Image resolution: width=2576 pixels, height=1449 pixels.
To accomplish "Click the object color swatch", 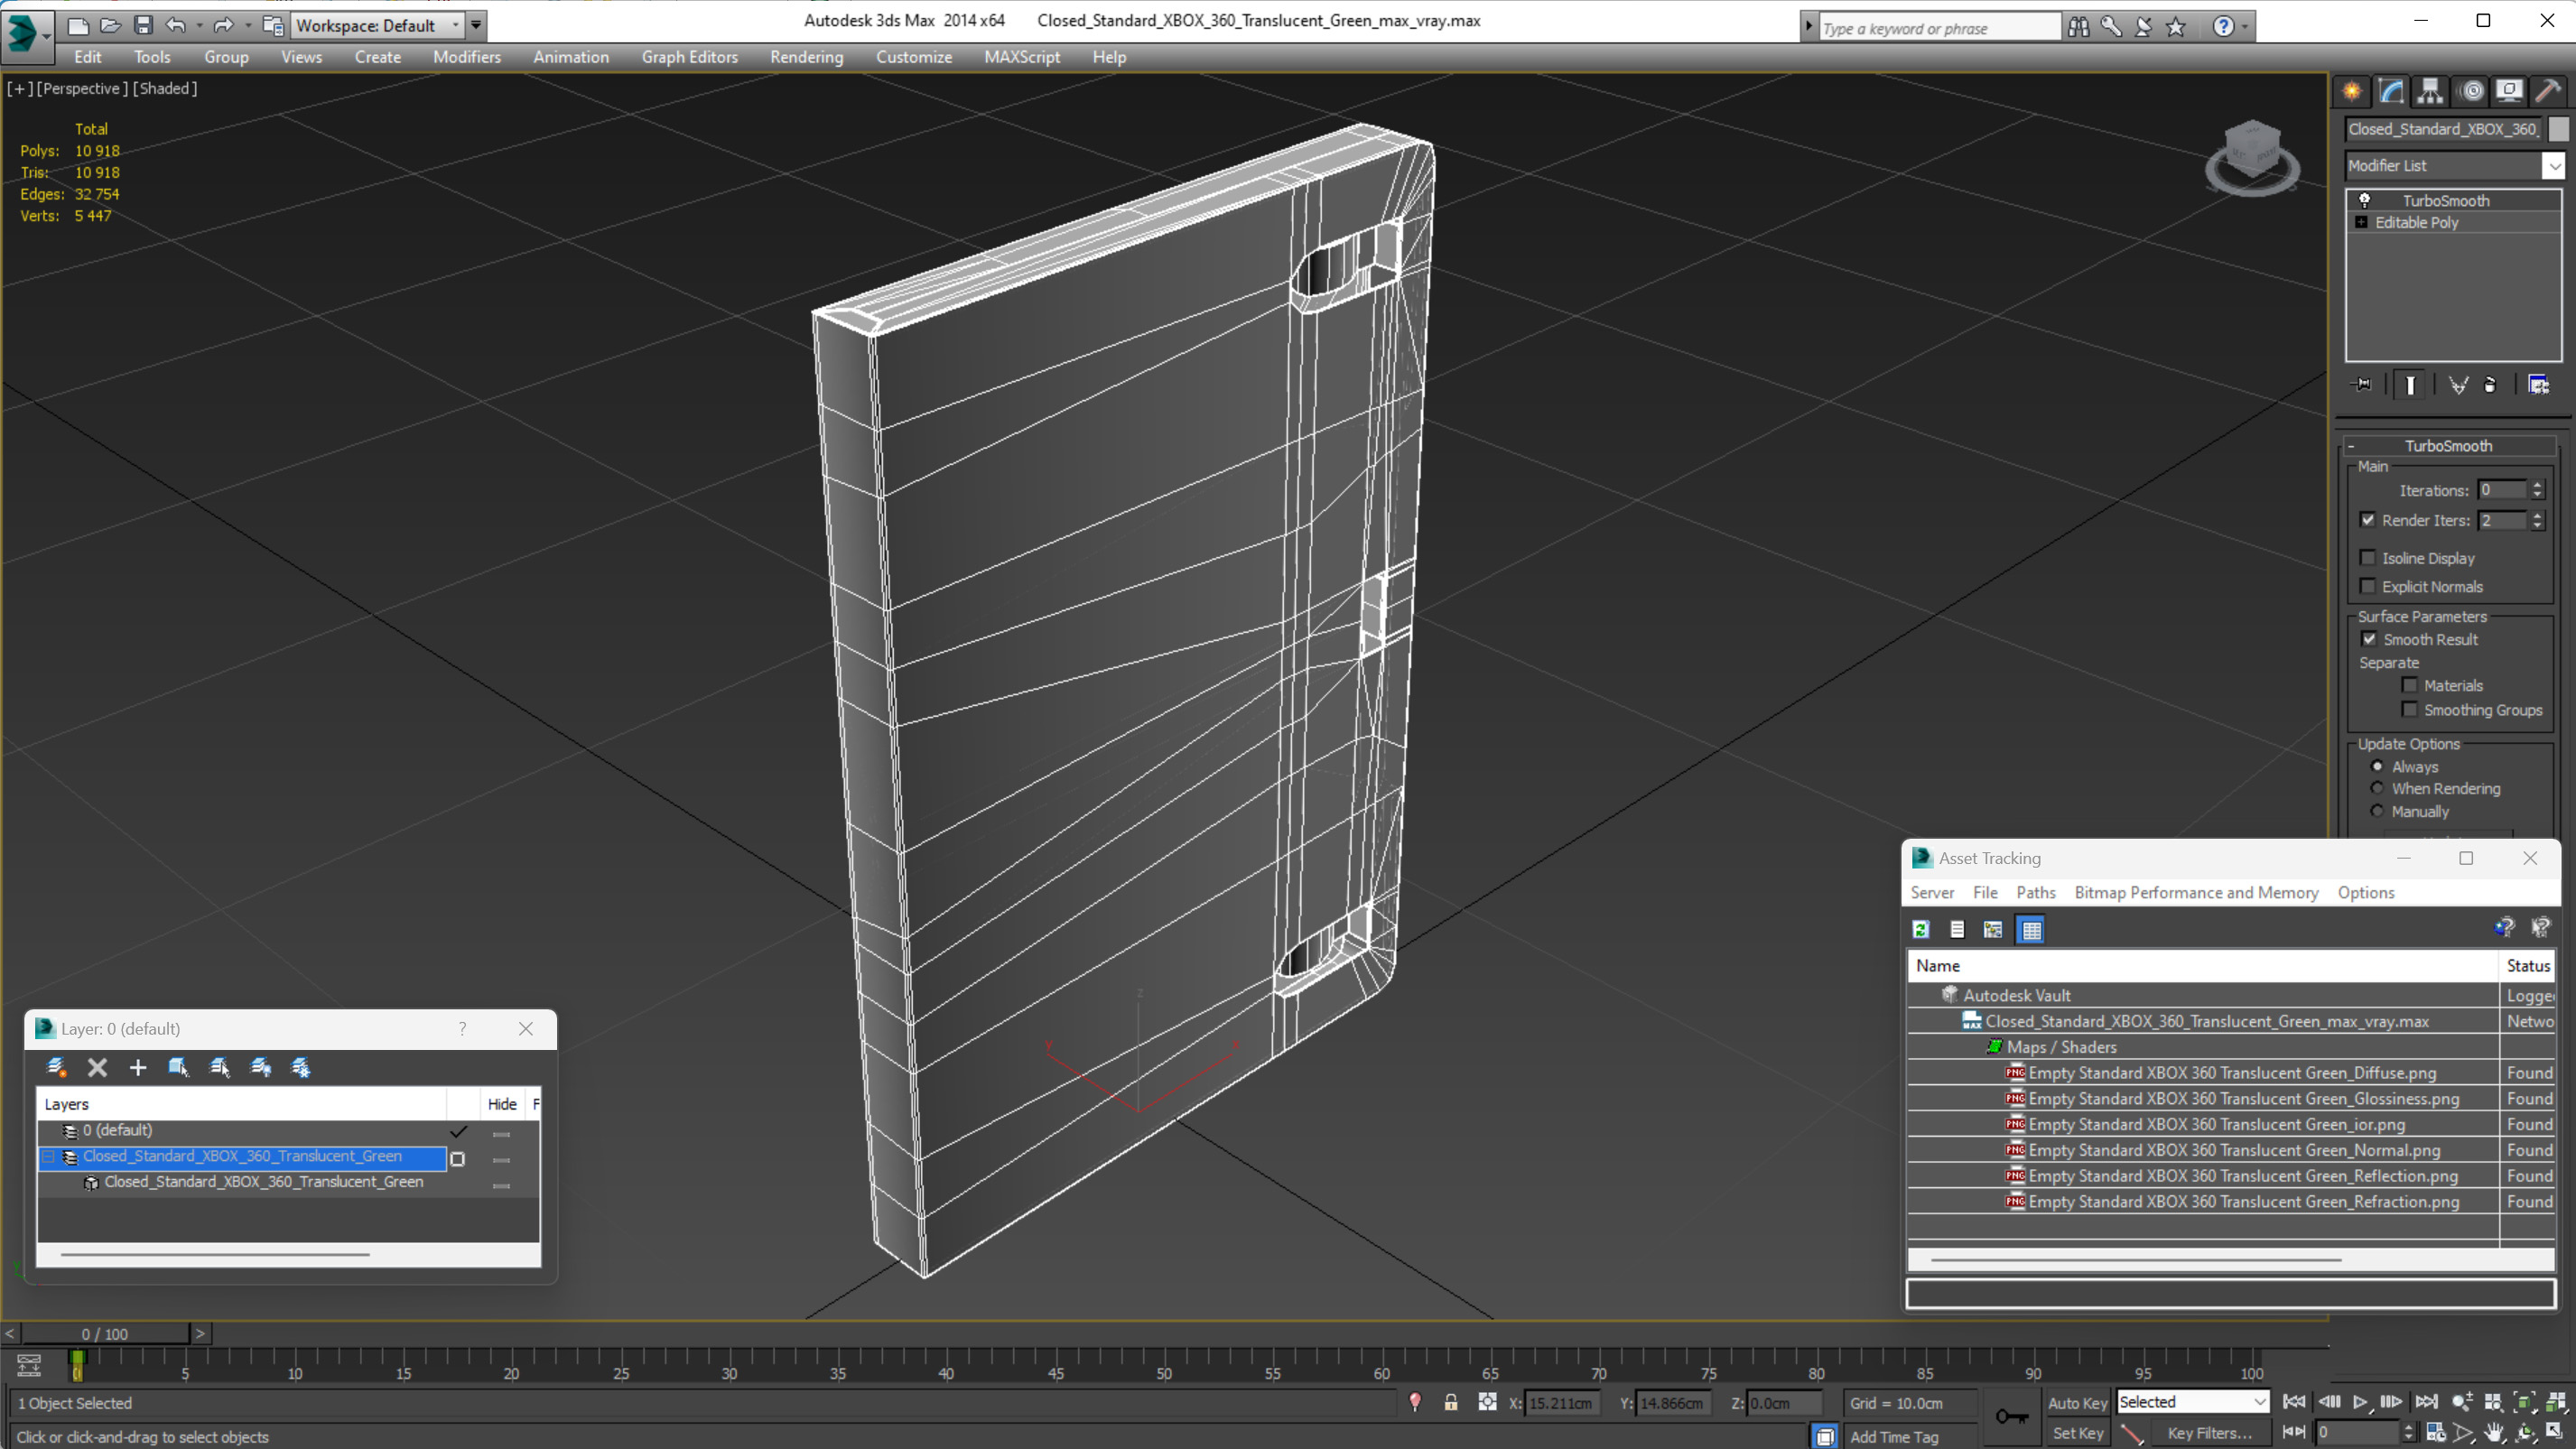I will [2557, 129].
